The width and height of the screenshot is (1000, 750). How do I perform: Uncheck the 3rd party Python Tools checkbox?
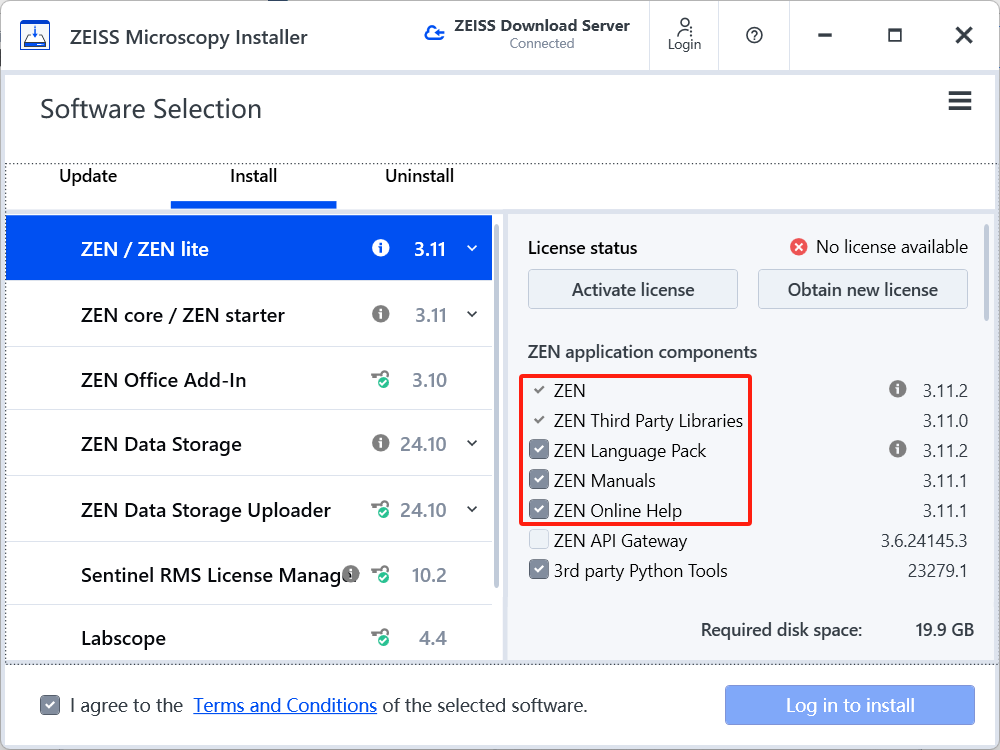point(539,570)
